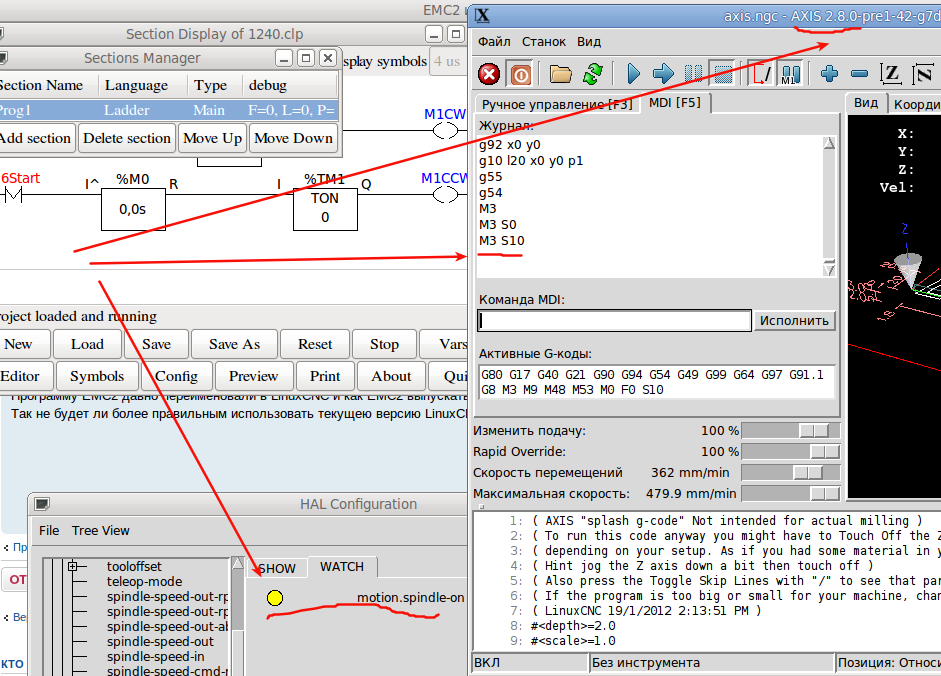Switch to the SHOW tab

[277, 568]
